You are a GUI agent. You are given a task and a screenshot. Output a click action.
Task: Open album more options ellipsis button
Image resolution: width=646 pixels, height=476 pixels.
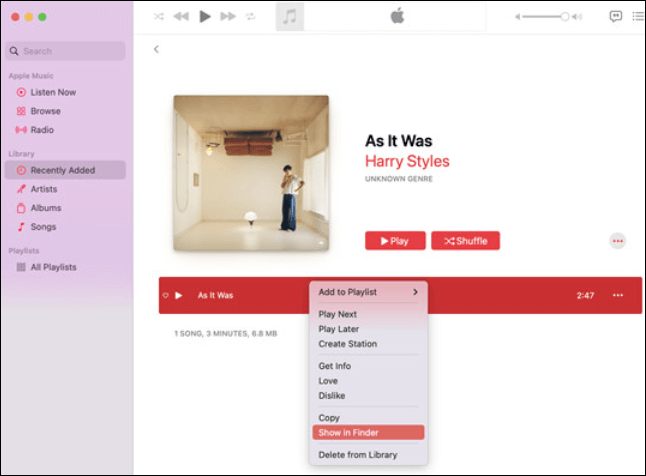(x=617, y=241)
